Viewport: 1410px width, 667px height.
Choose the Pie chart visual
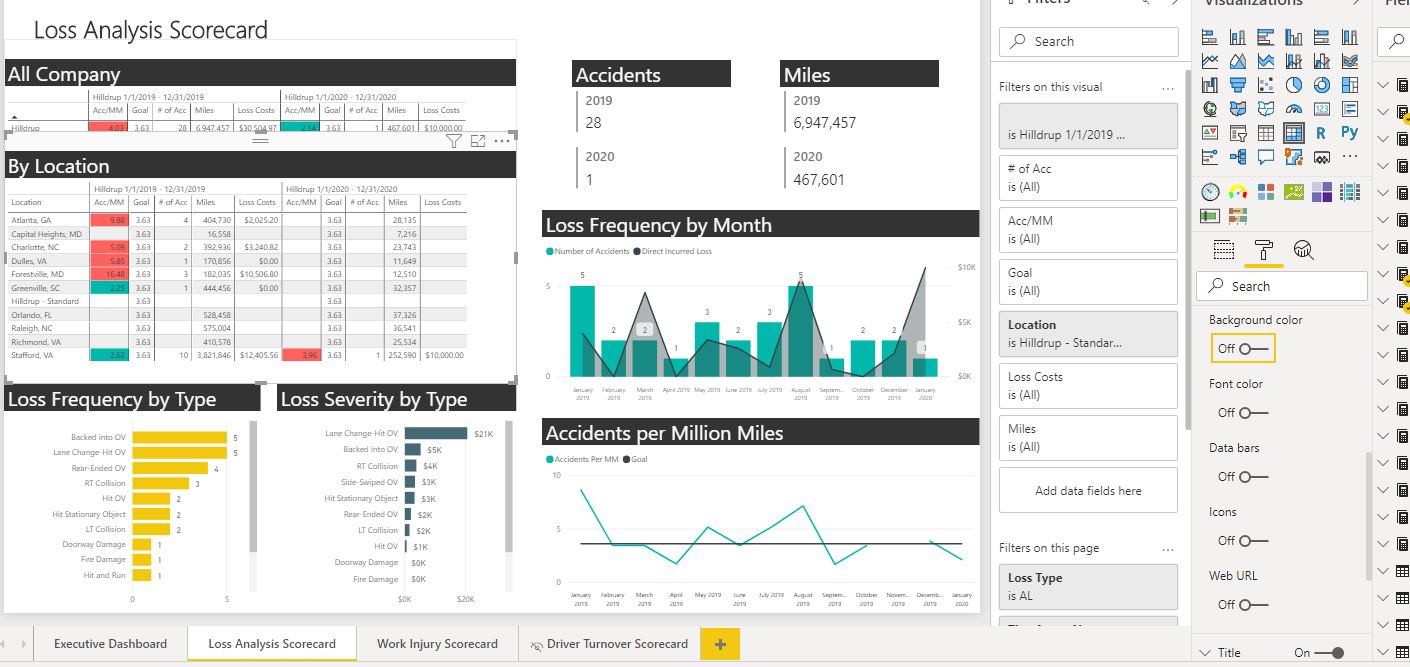click(x=1293, y=85)
